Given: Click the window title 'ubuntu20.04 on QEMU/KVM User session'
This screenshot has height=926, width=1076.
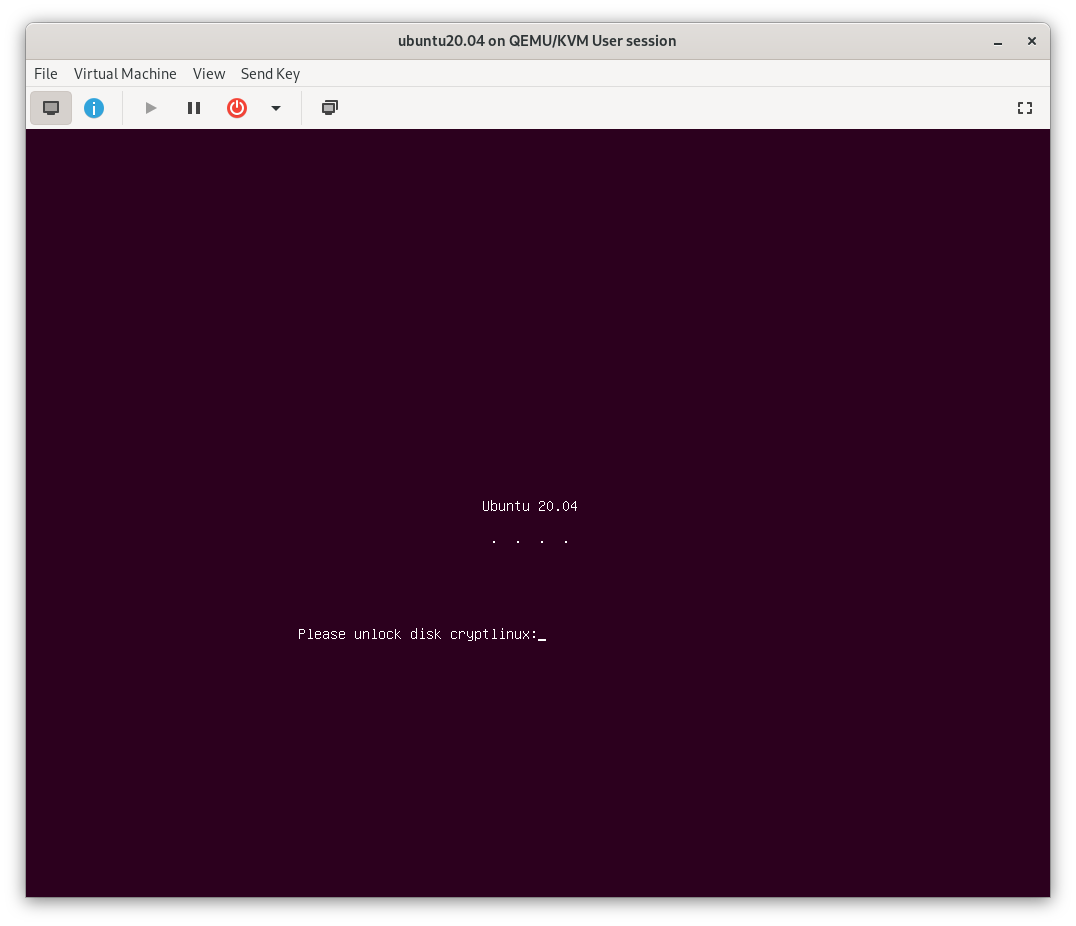Looking at the screenshot, I should click(x=537, y=41).
